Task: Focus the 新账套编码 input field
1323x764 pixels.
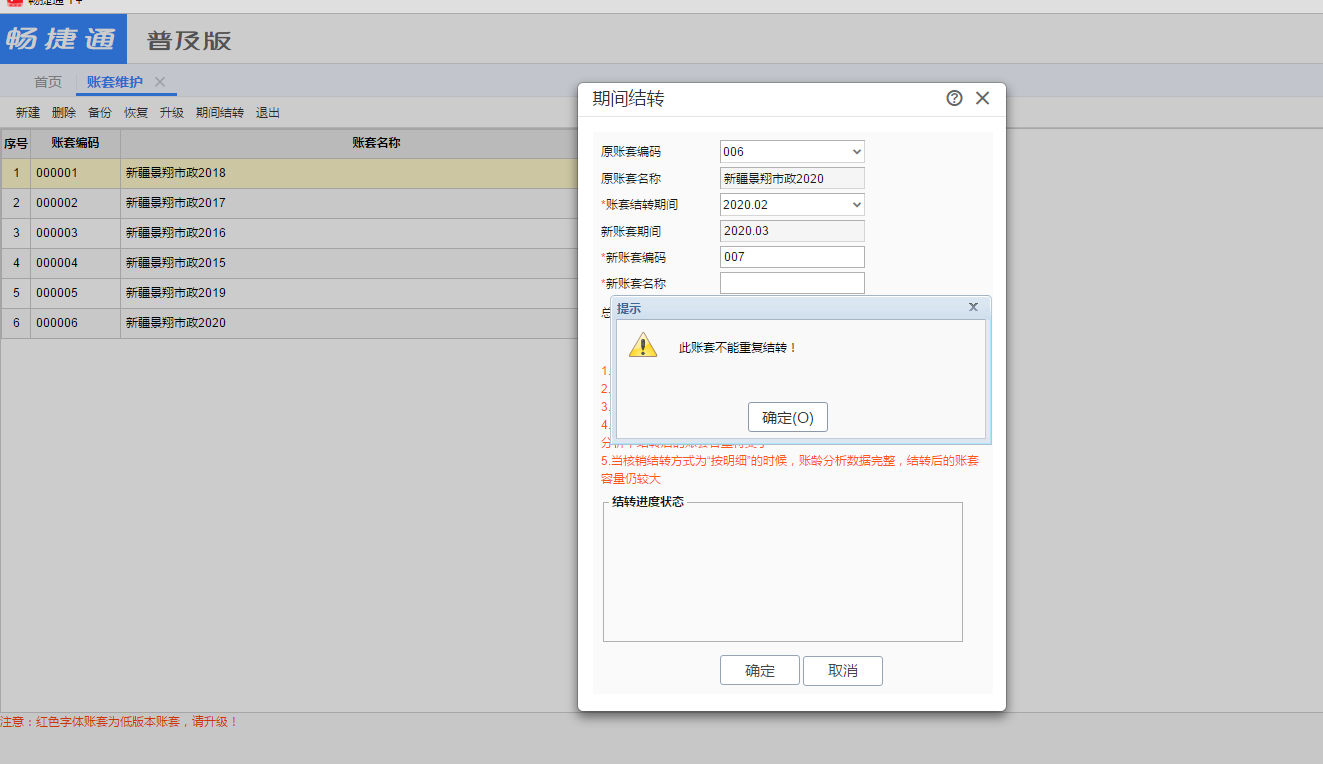Action: 792,257
